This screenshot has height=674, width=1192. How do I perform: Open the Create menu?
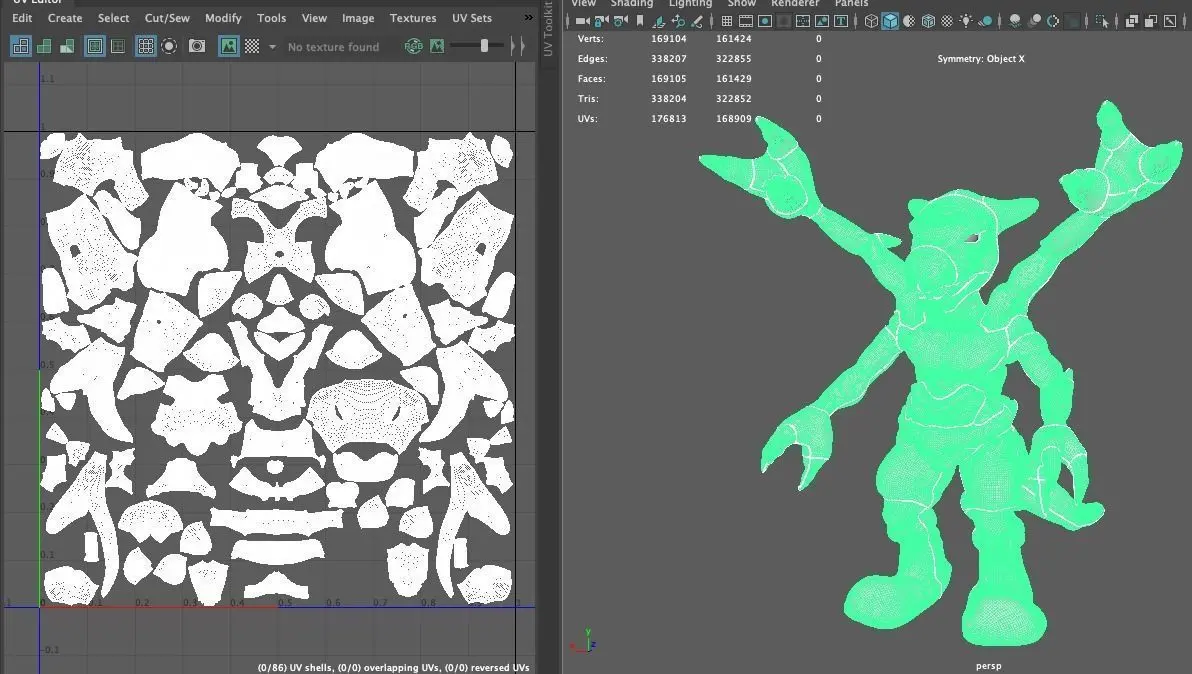(65, 17)
